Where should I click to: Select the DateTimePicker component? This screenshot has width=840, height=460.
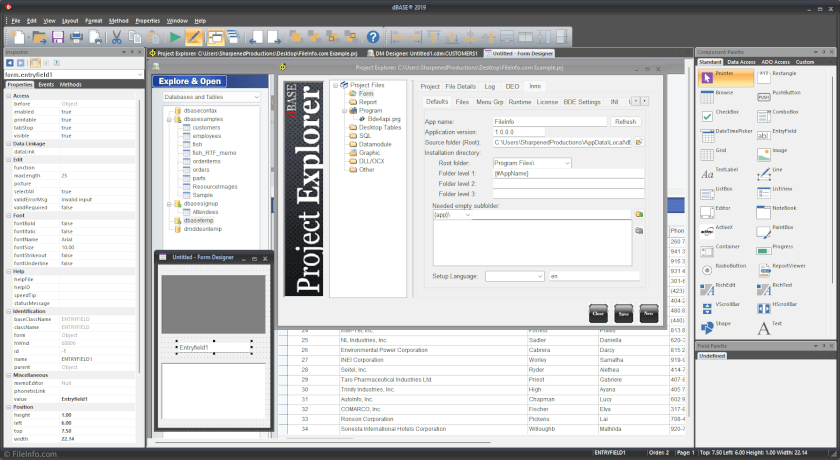tap(726, 135)
